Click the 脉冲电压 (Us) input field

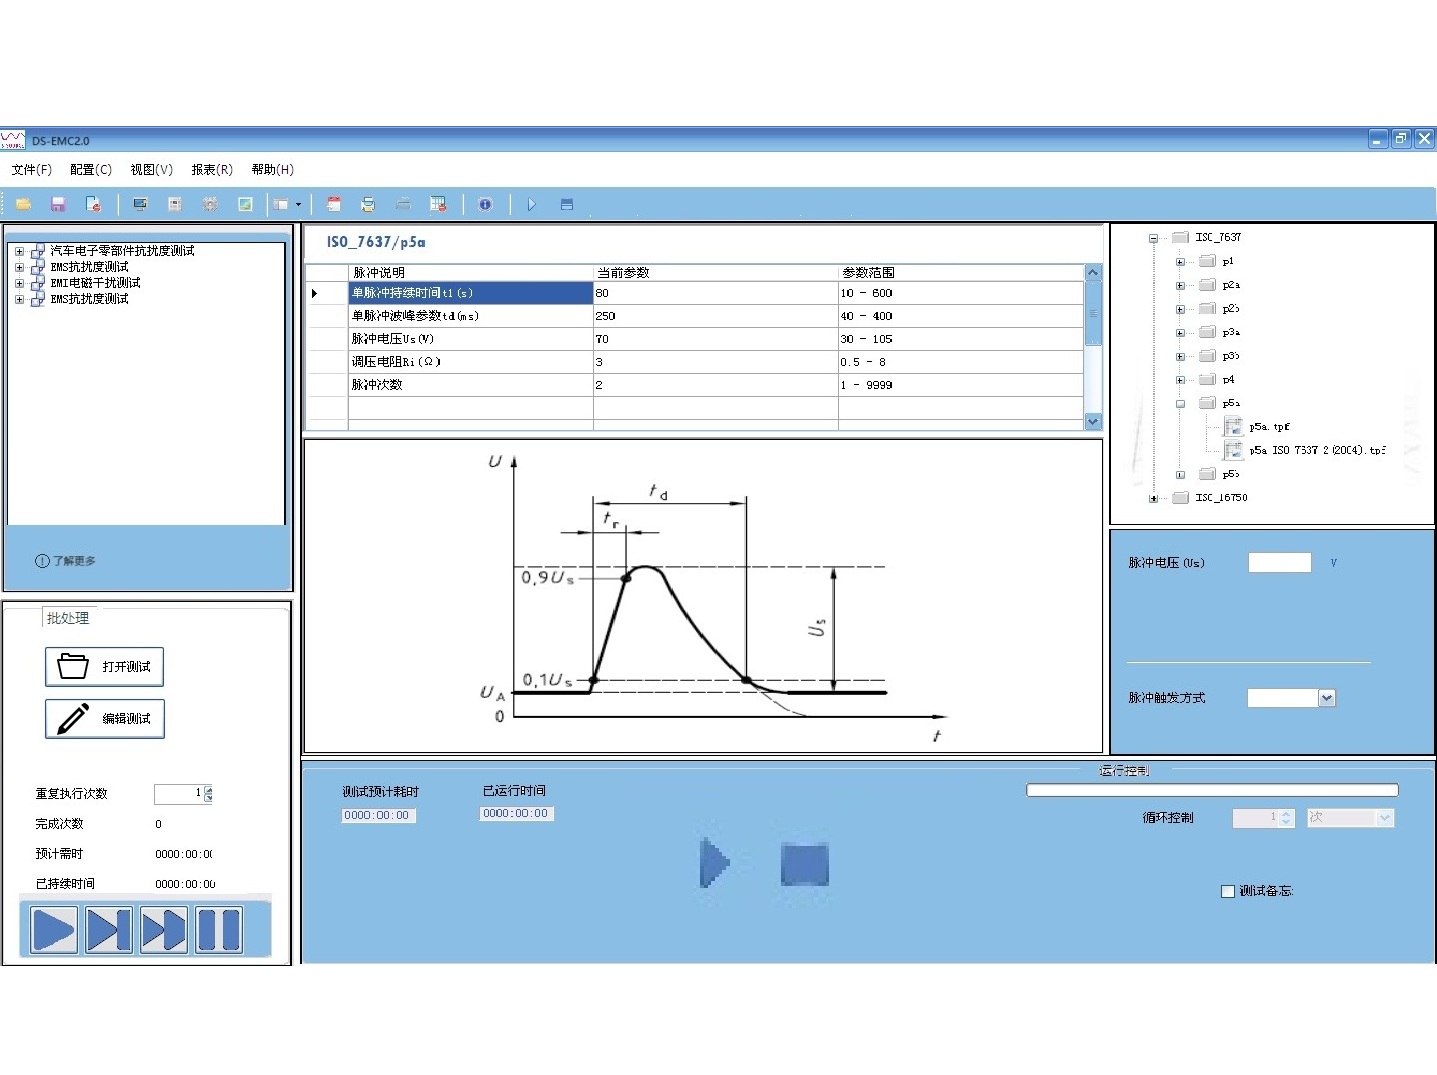click(1279, 563)
